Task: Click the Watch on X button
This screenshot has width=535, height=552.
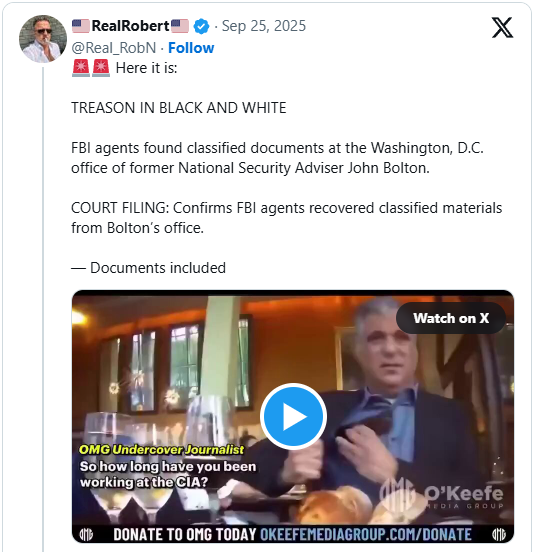Action: 451,318
